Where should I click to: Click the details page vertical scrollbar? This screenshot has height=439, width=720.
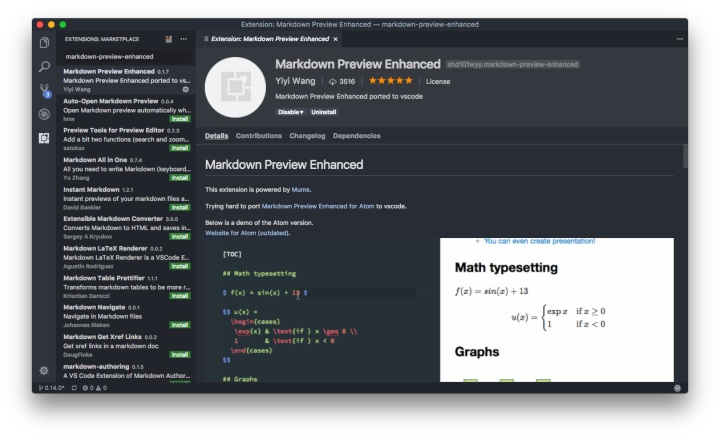tap(685, 156)
